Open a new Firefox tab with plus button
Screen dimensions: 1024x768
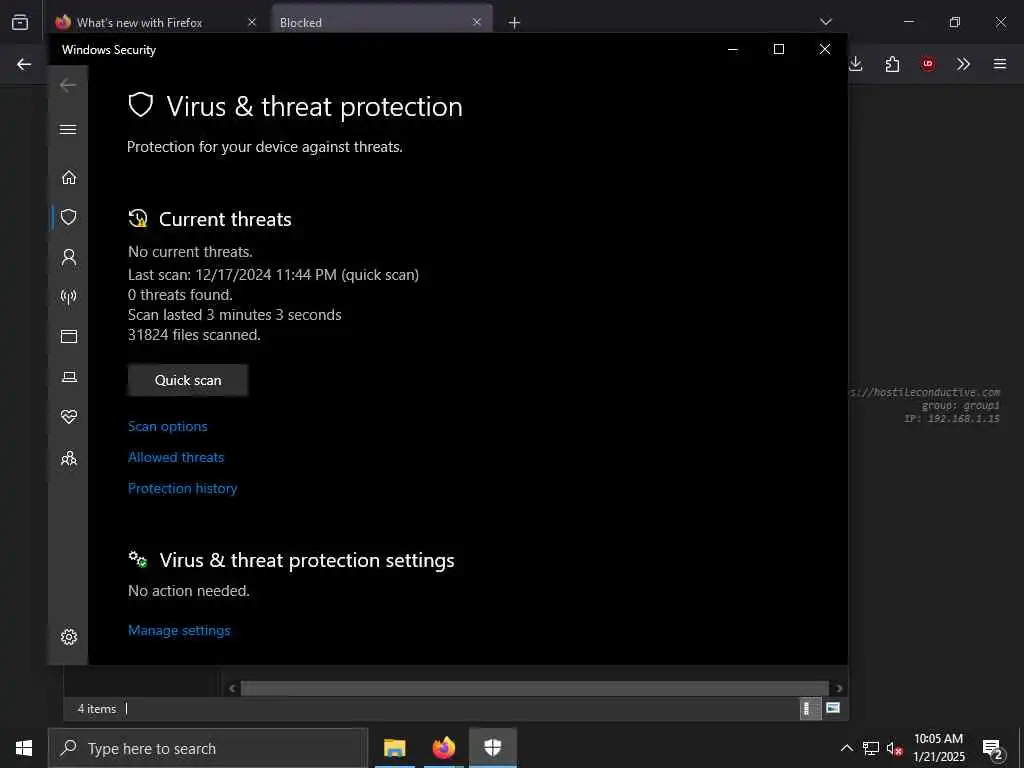coord(514,23)
